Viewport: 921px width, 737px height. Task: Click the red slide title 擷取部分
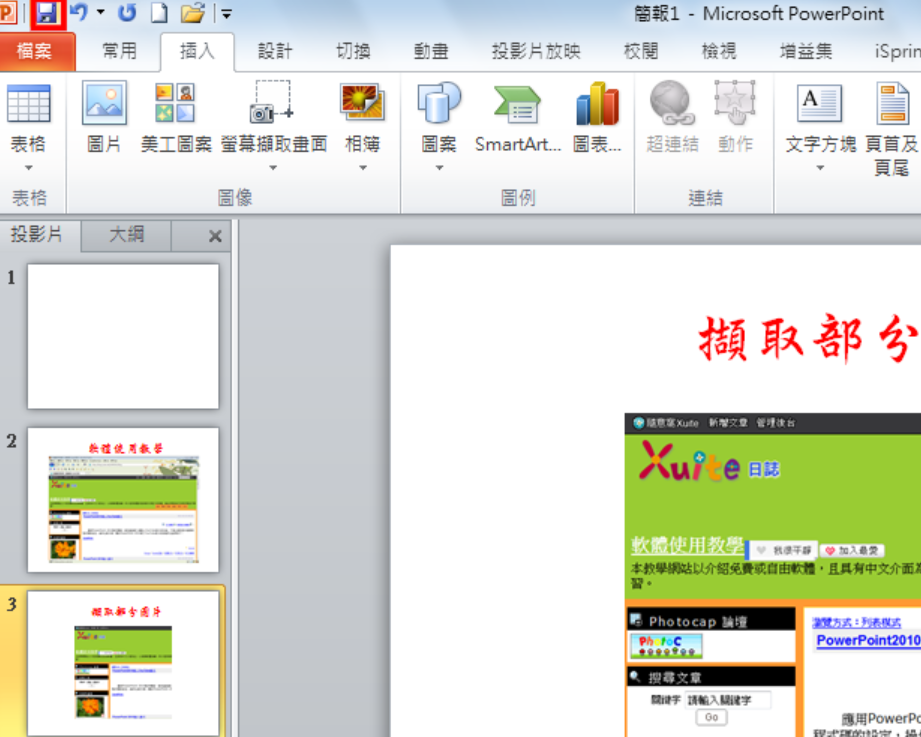coord(809,338)
